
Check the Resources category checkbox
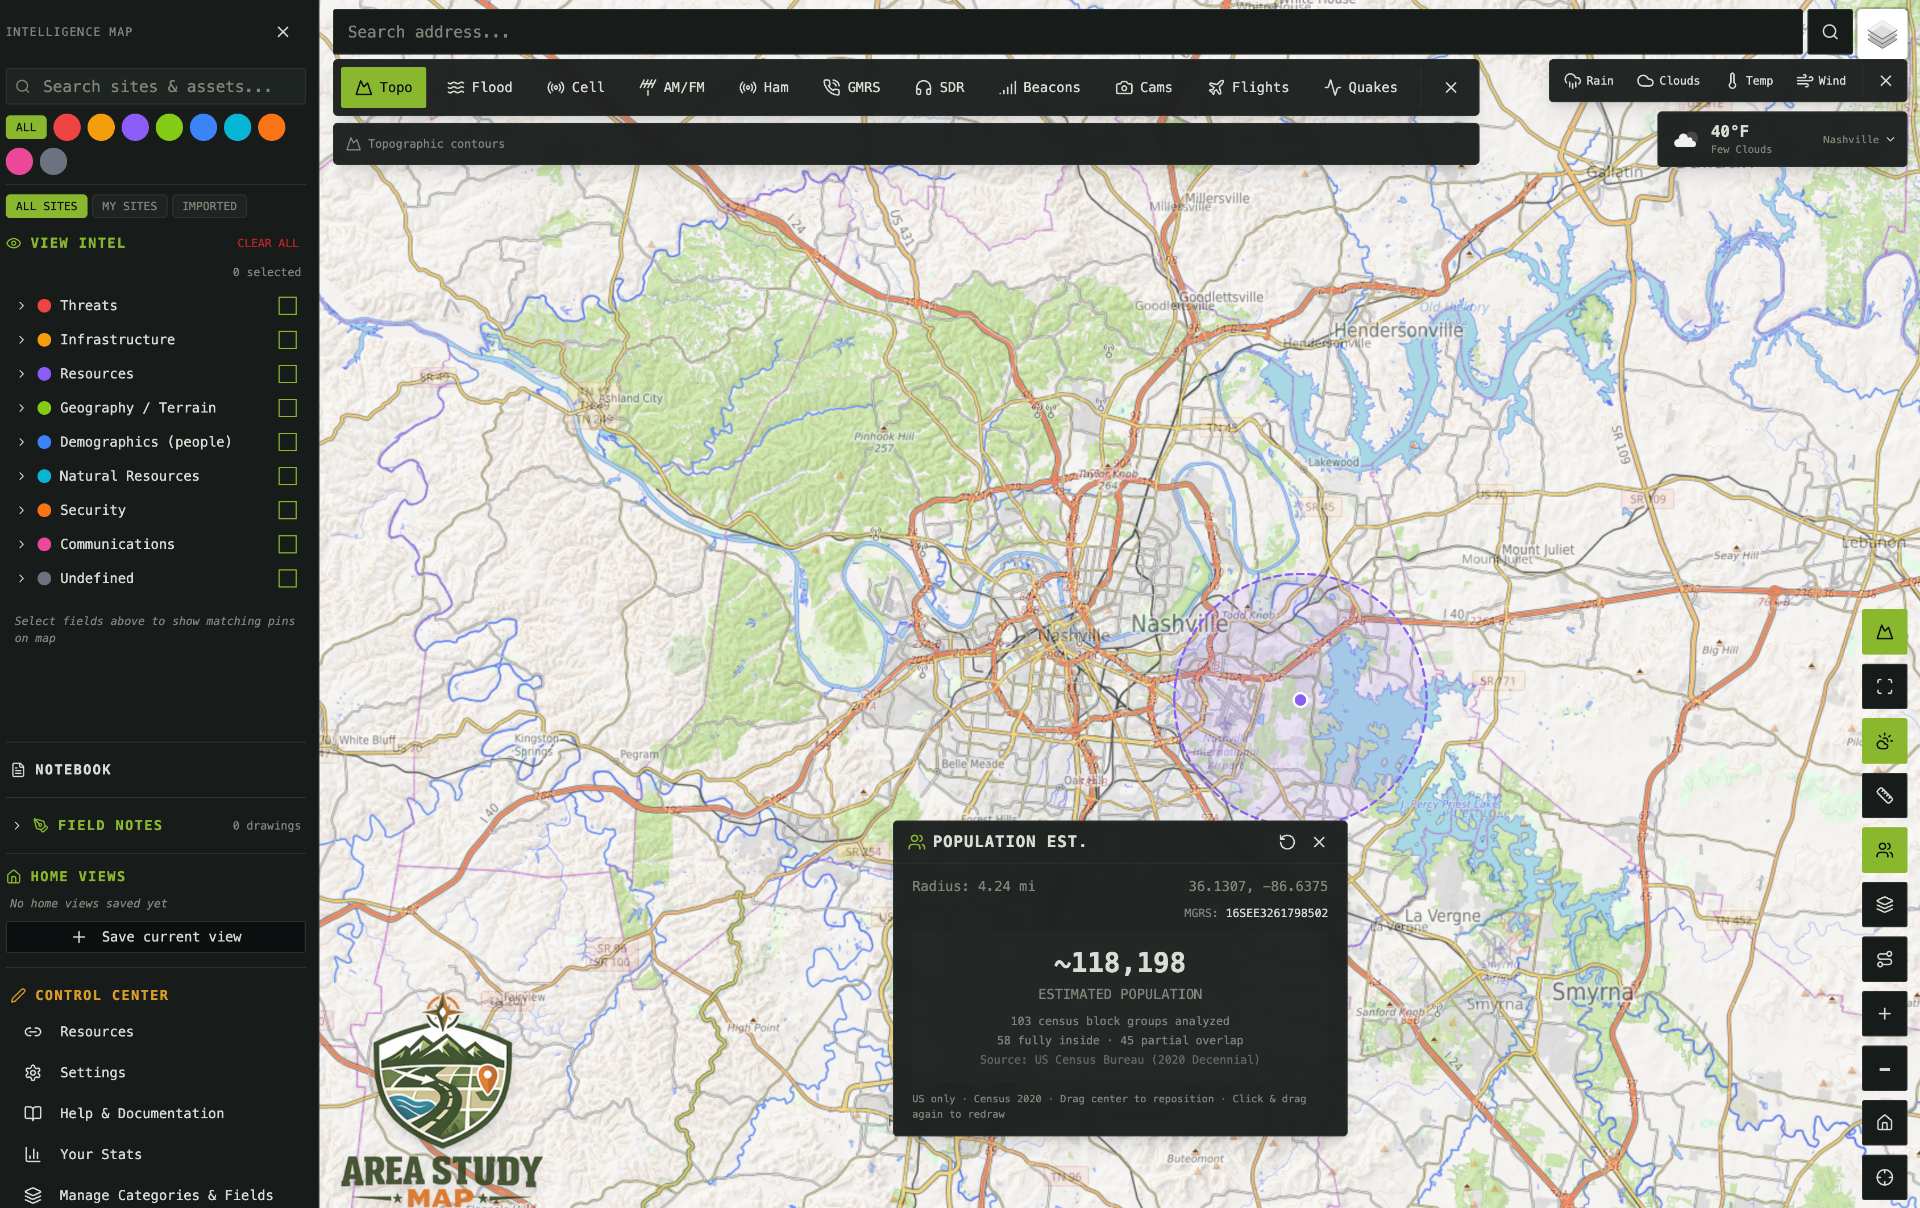[x=287, y=374]
